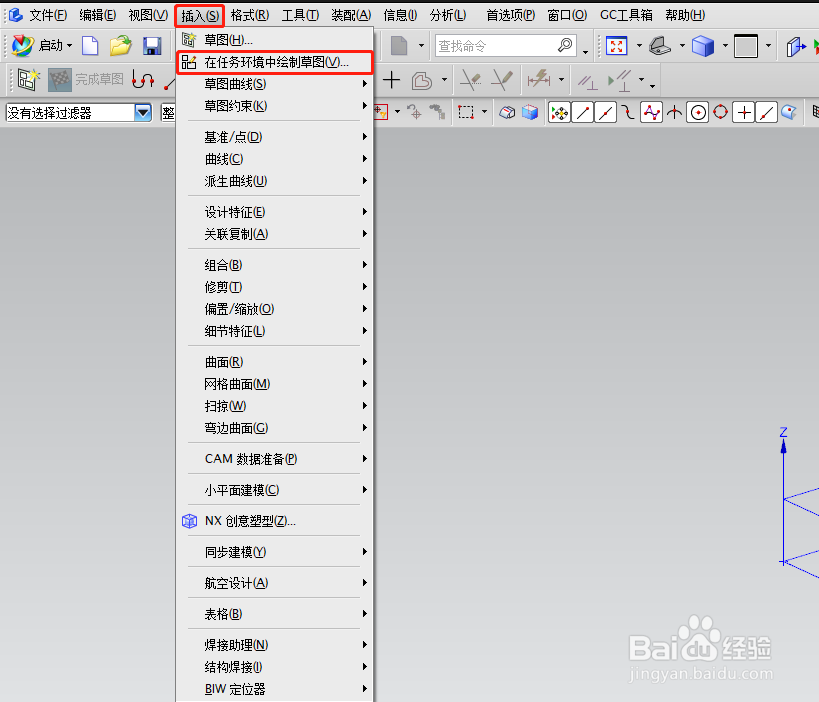Expand dropdown arrow beside Offset Curve tool
Image resolution: width=819 pixels, height=702 pixels.
coord(444,80)
